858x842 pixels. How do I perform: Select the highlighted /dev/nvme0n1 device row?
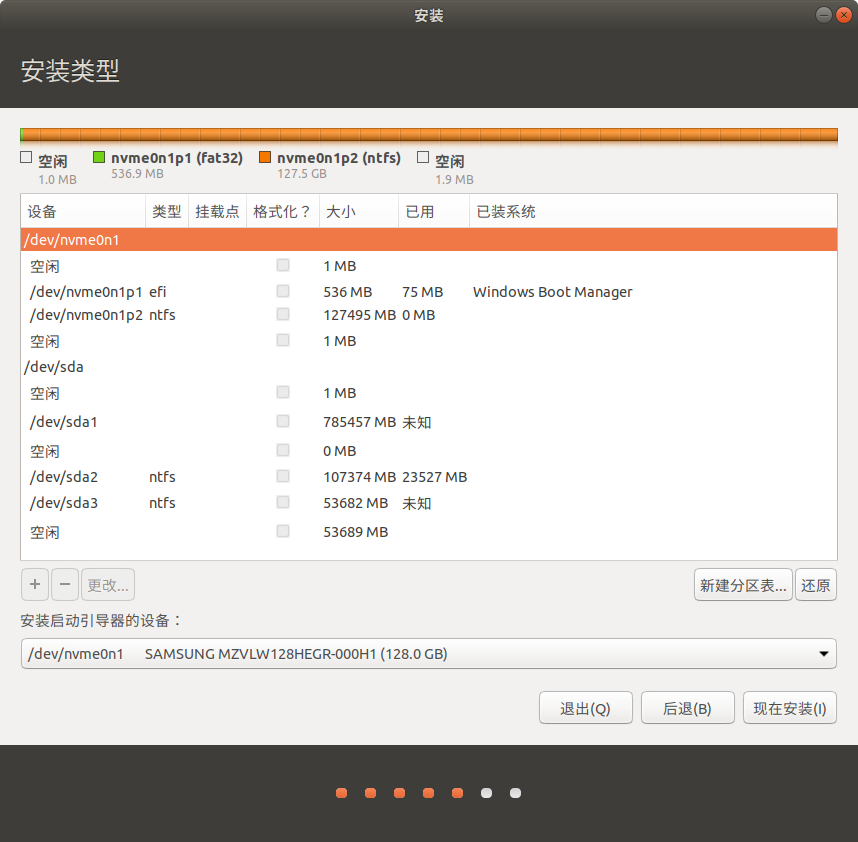point(428,240)
